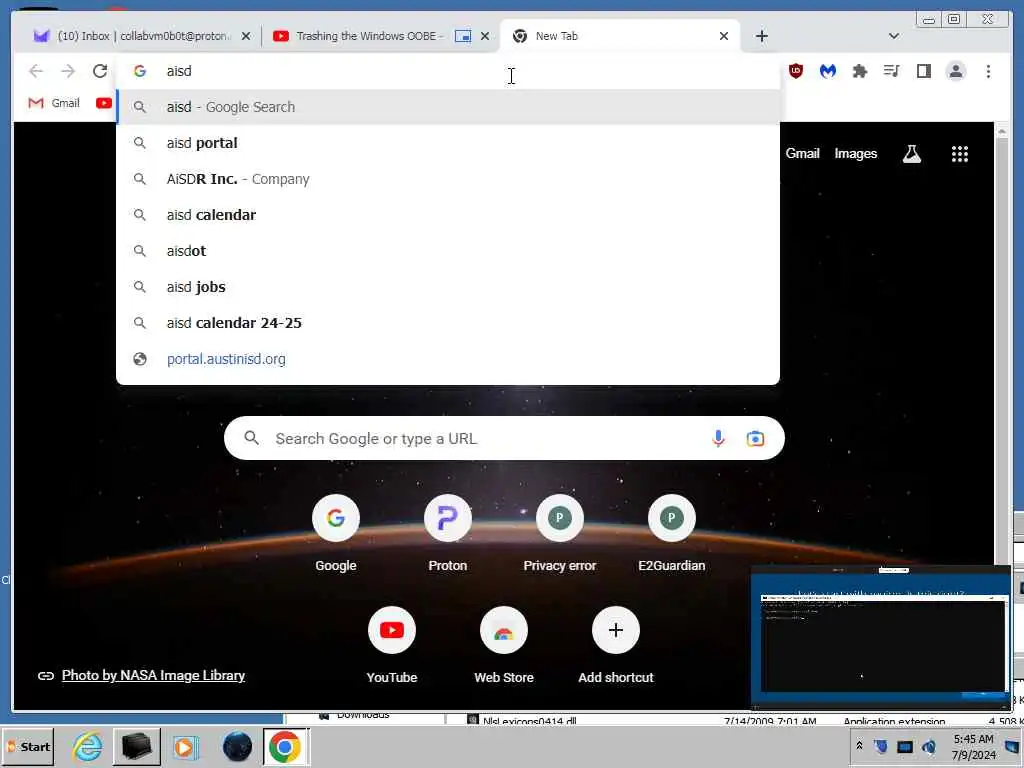Click the picture-in-picture video thumbnail
1024x768 pixels.
[x=880, y=637]
